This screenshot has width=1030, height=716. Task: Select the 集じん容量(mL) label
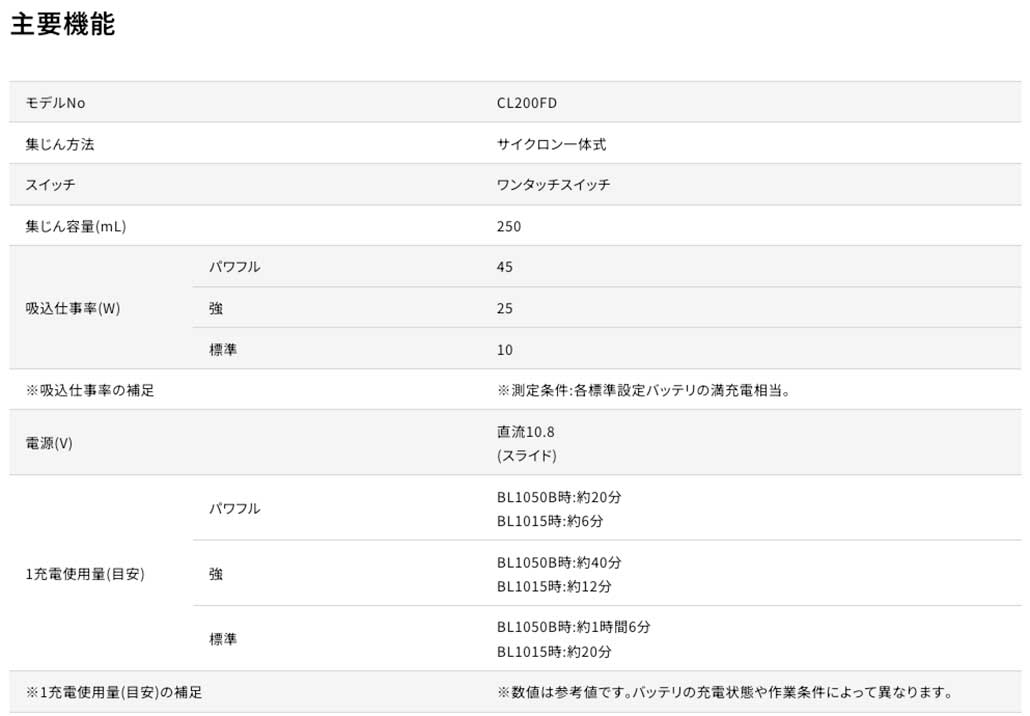tap(76, 227)
